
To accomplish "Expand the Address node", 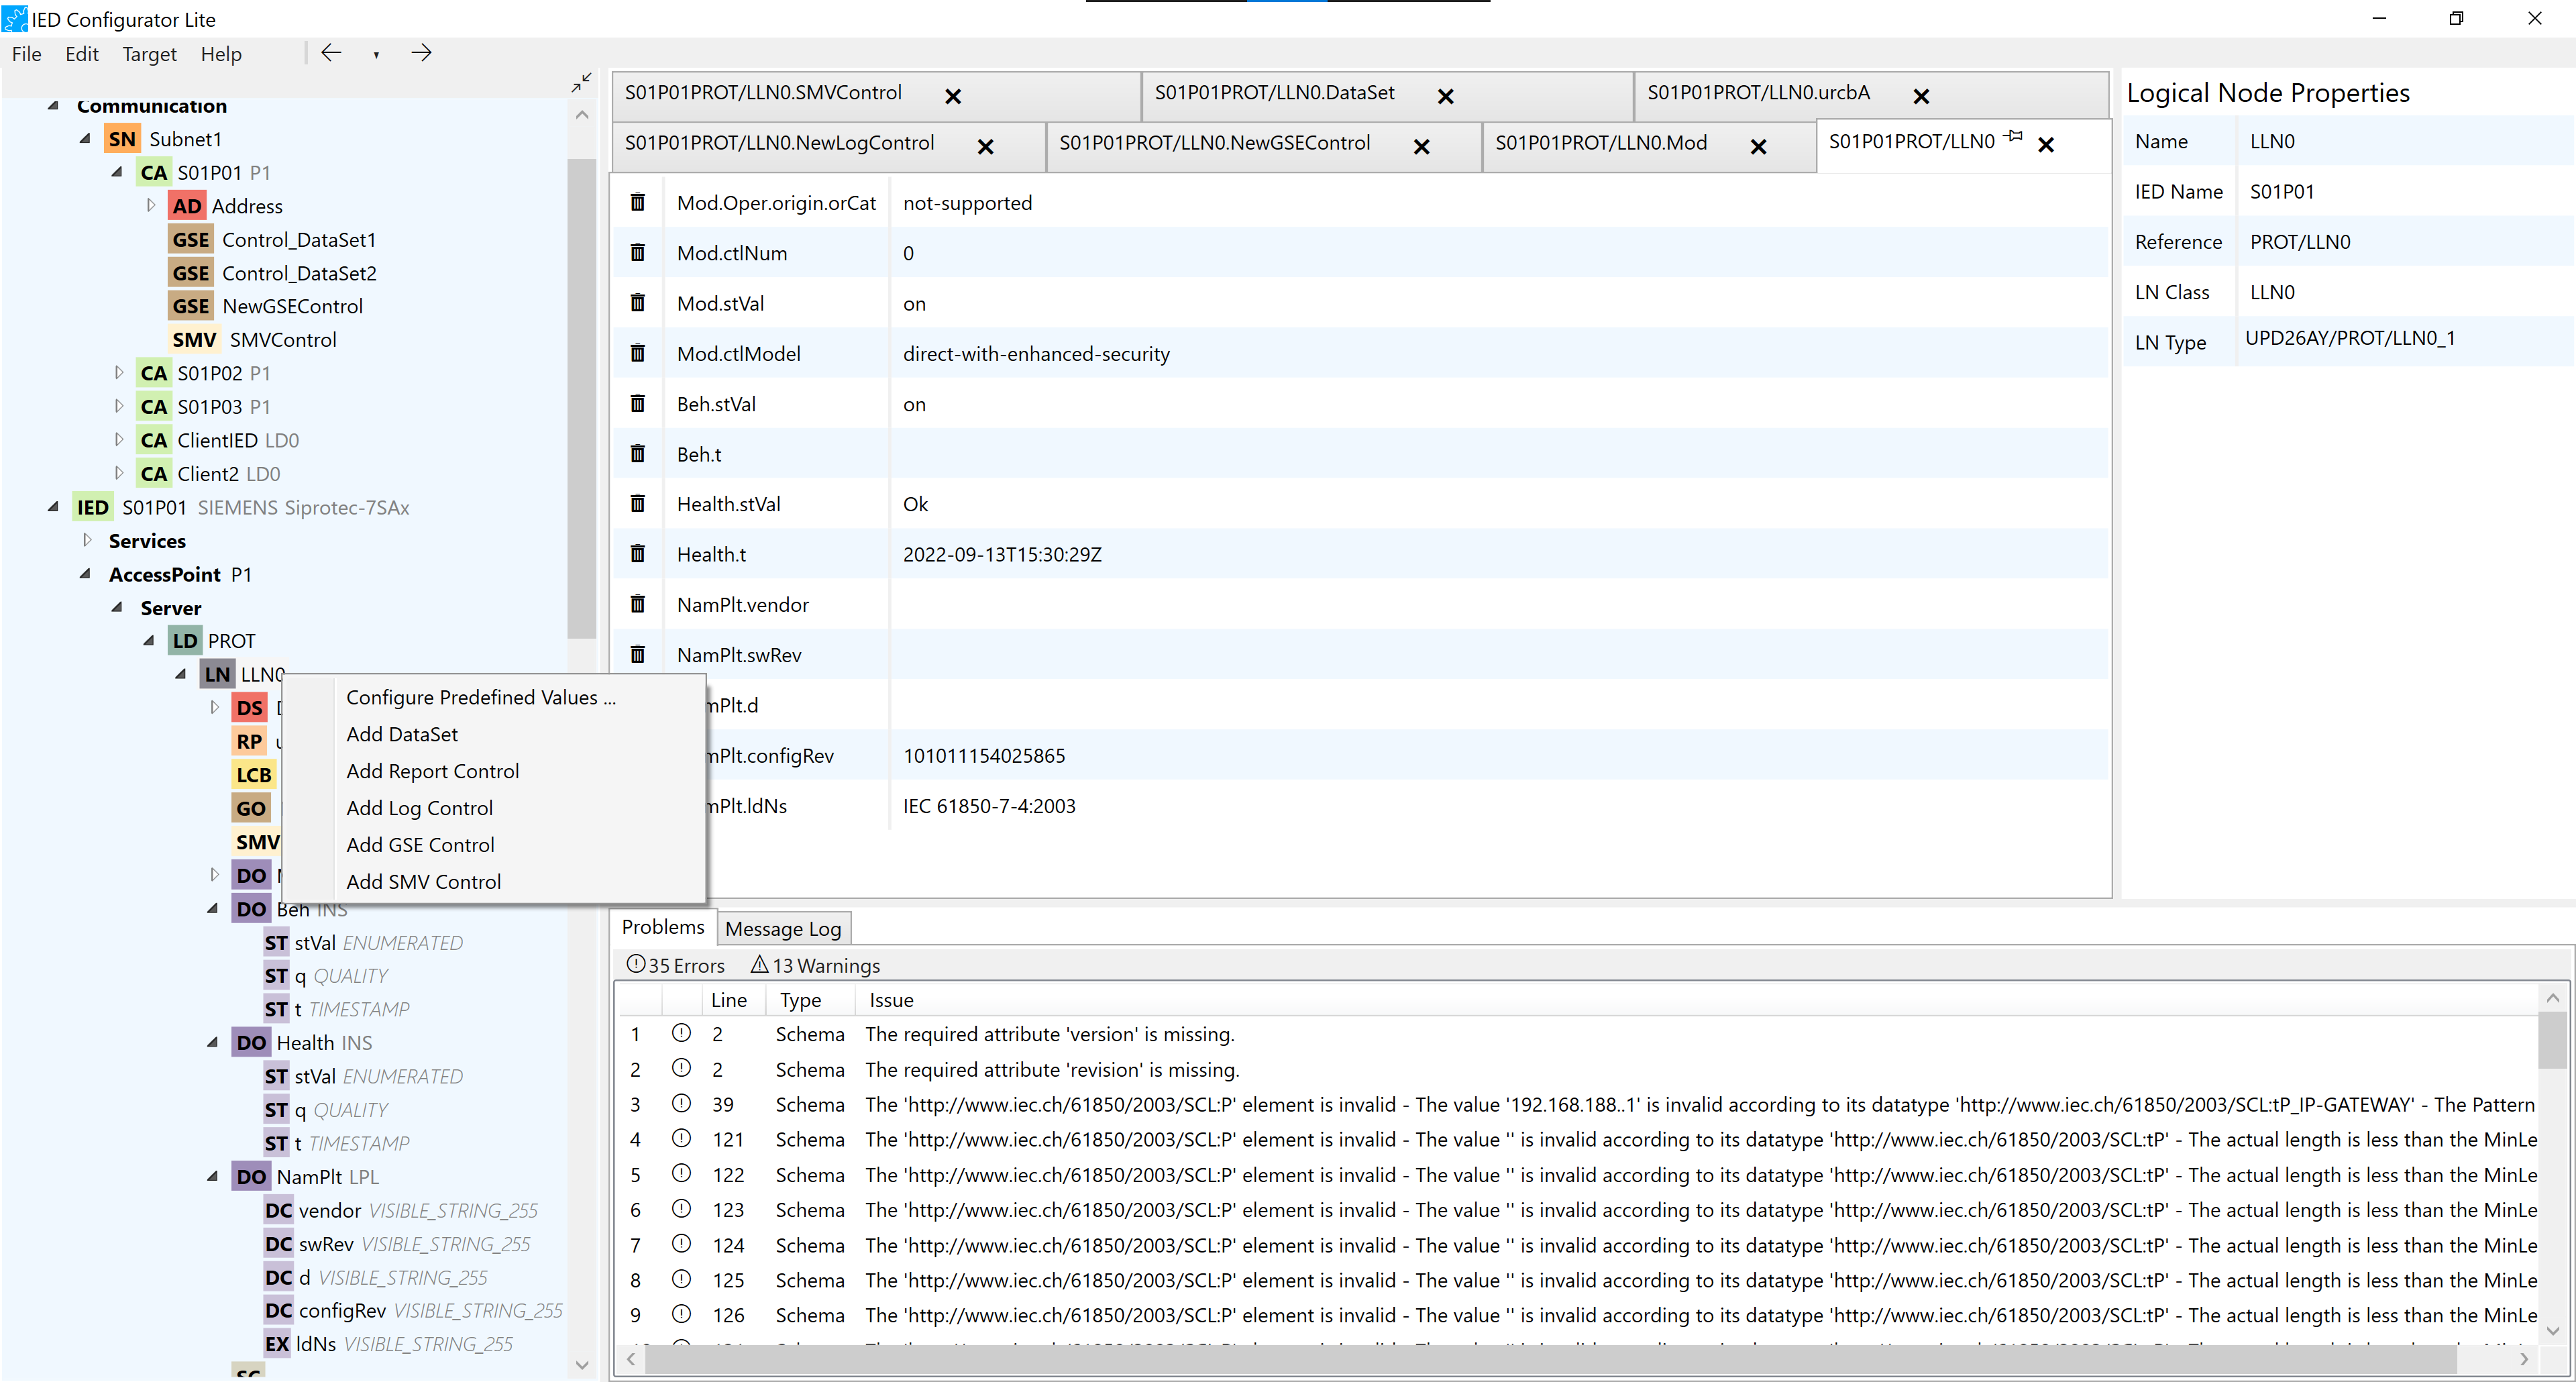I will (151, 205).
